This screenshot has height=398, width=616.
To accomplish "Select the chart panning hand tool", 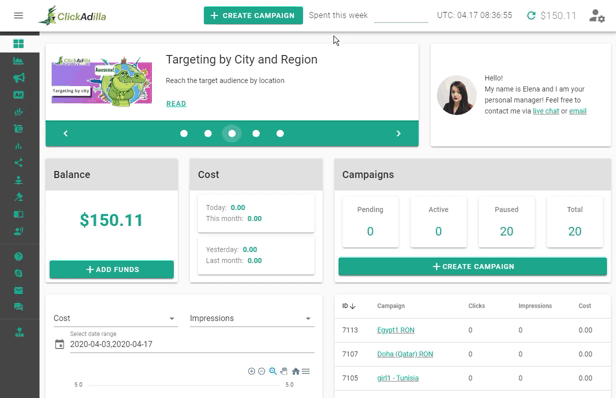I will (x=284, y=371).
